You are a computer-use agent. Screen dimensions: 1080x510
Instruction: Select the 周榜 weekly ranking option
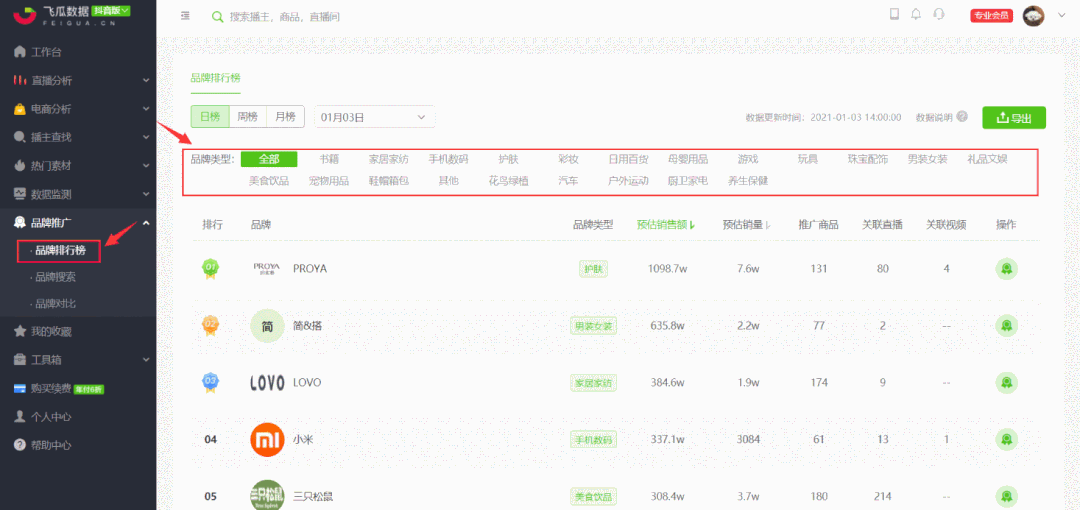click(x=248, y=117)
